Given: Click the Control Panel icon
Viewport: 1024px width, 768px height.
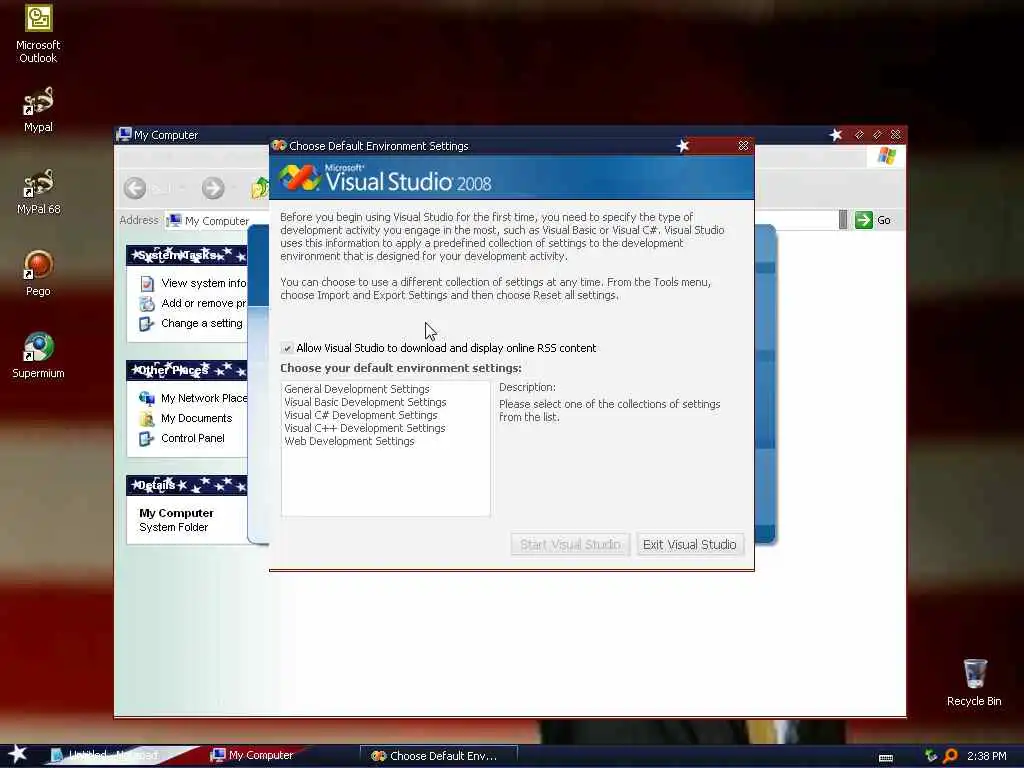Looking at the screenshot, I should [146, 438].
